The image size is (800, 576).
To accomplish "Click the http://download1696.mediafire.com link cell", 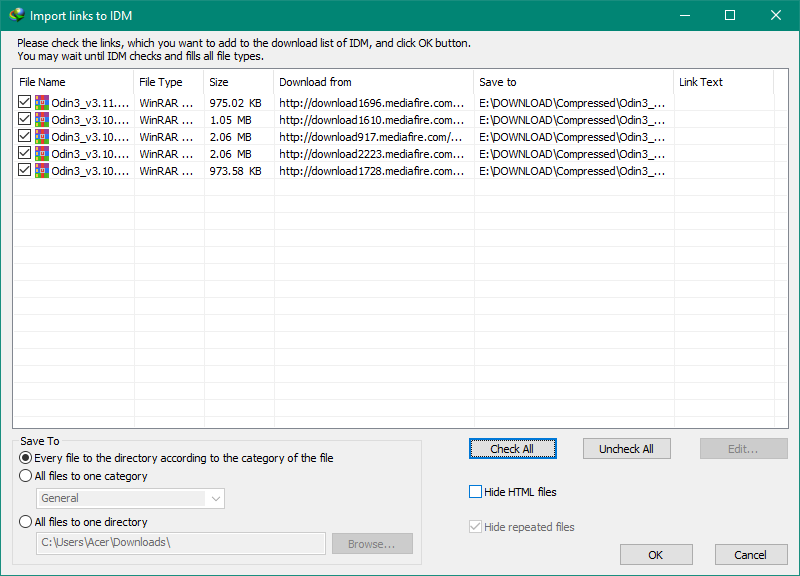I will point(371,103).
